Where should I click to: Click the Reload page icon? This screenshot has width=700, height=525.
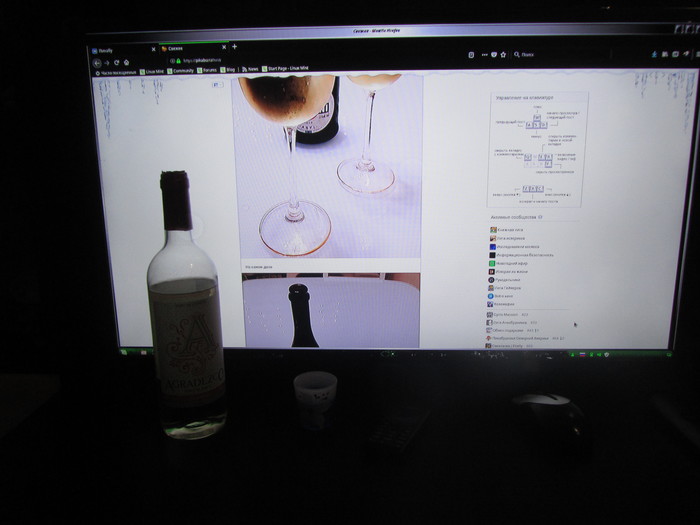tap(116, 61)
